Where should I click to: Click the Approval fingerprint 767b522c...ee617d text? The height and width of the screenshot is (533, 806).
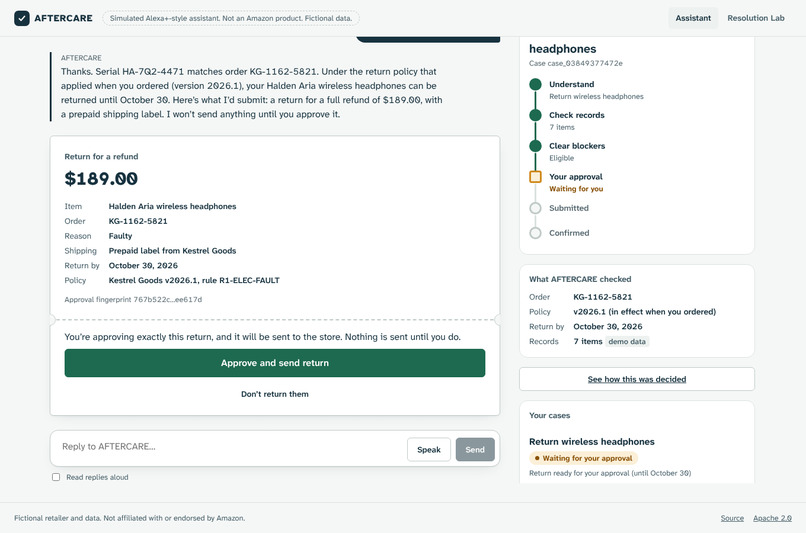133,300
